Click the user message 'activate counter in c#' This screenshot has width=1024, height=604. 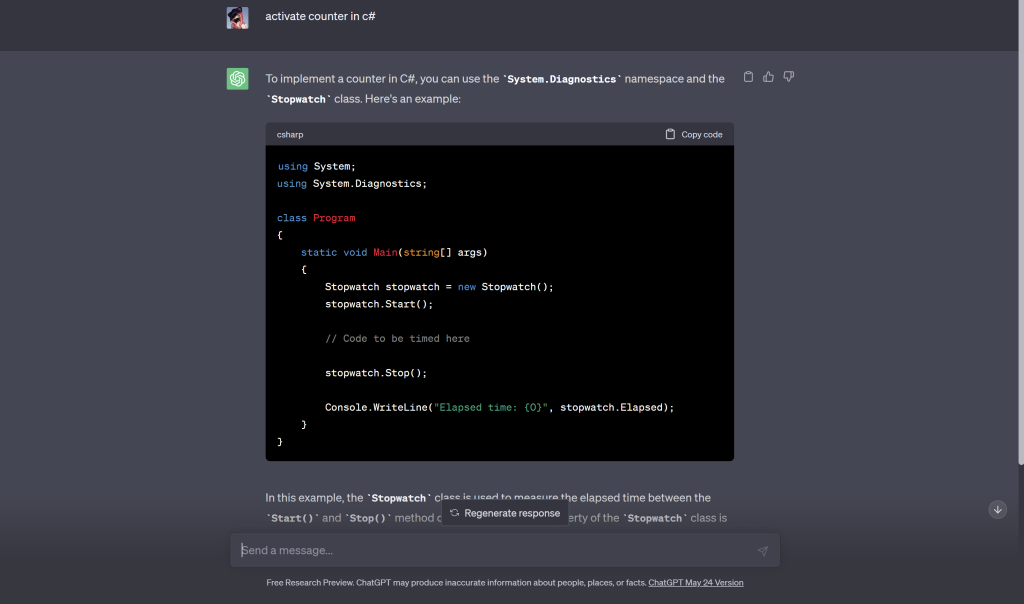click(x=320, y=16)
